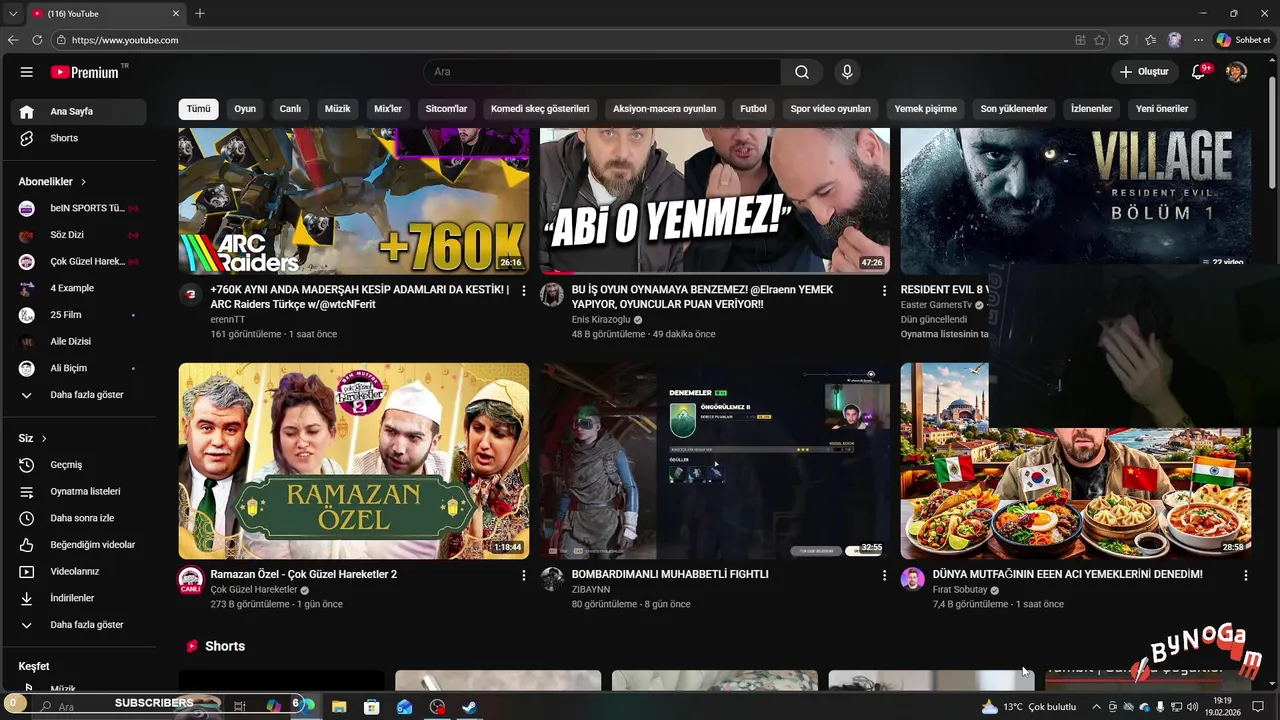Screen dimensions: 1280x720
Task: Open a new browser tab
Action: coord(200,13)
